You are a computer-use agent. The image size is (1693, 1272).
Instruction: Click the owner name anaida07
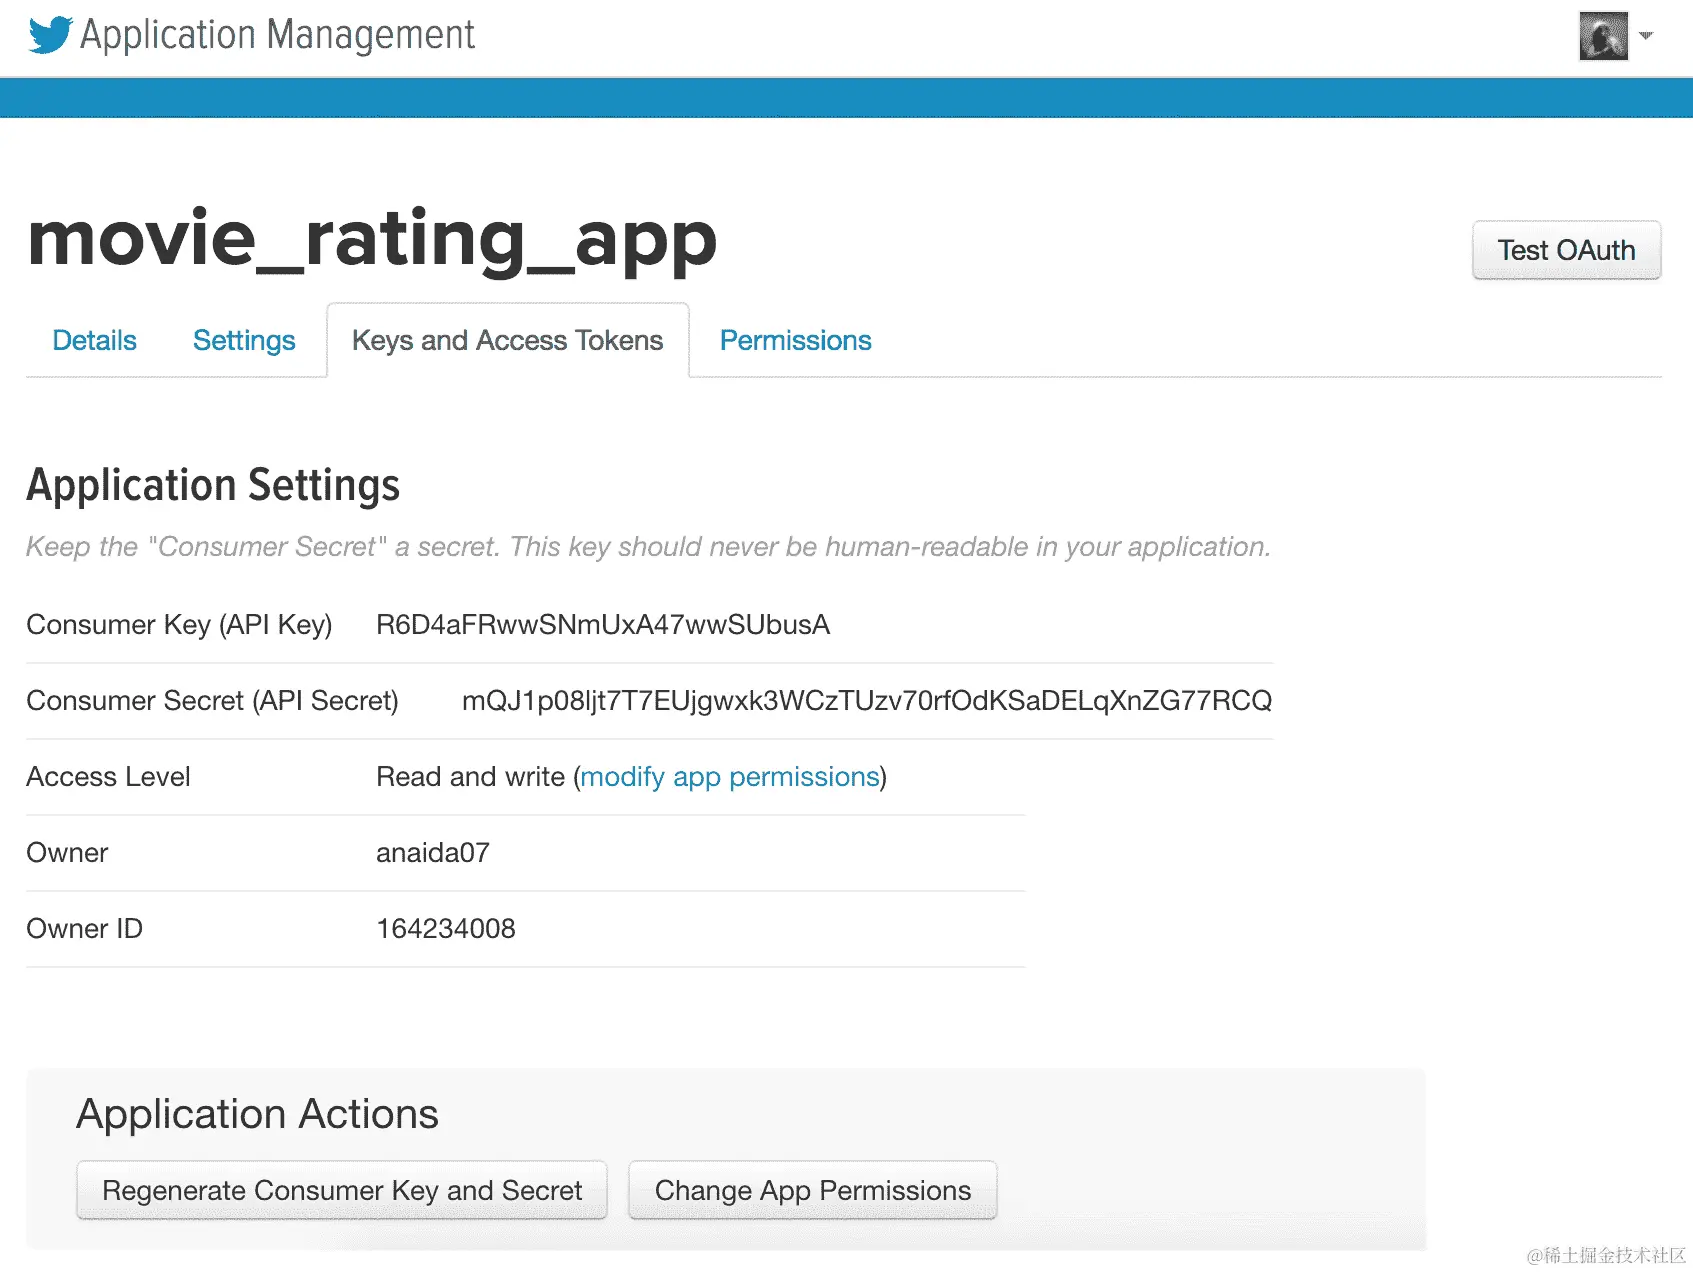[433, 853]
